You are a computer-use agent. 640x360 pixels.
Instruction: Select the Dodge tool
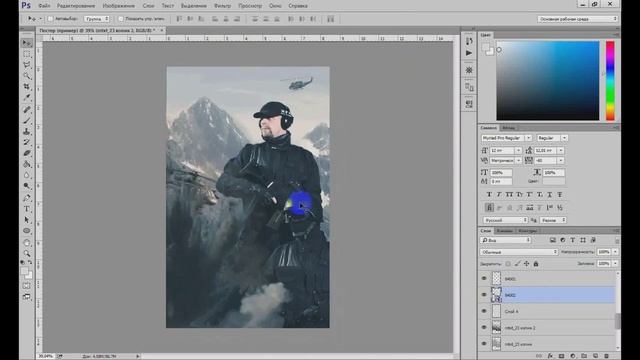pyautogui.click(x=27, y=186)
